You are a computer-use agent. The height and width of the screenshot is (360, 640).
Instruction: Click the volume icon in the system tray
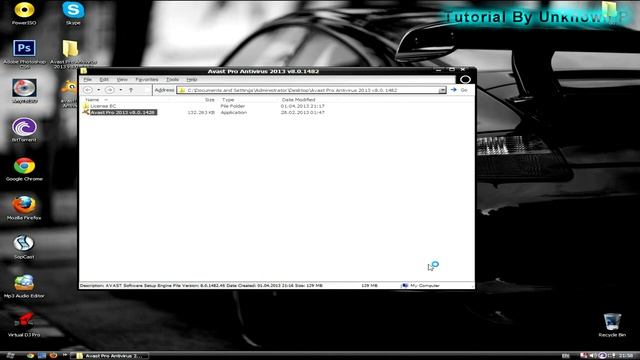click(592, 356)
